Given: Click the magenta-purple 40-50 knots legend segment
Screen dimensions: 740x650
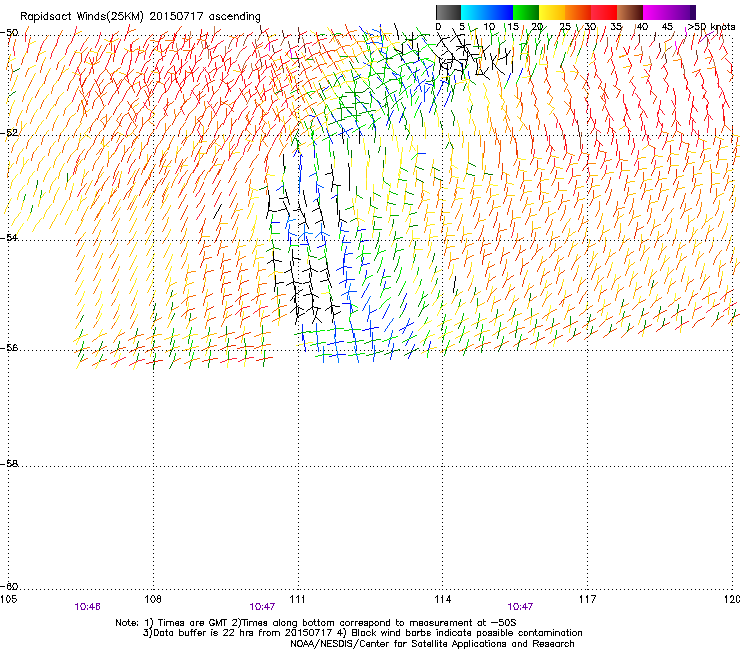Looking at the screenshot, I should coord(669,12).
